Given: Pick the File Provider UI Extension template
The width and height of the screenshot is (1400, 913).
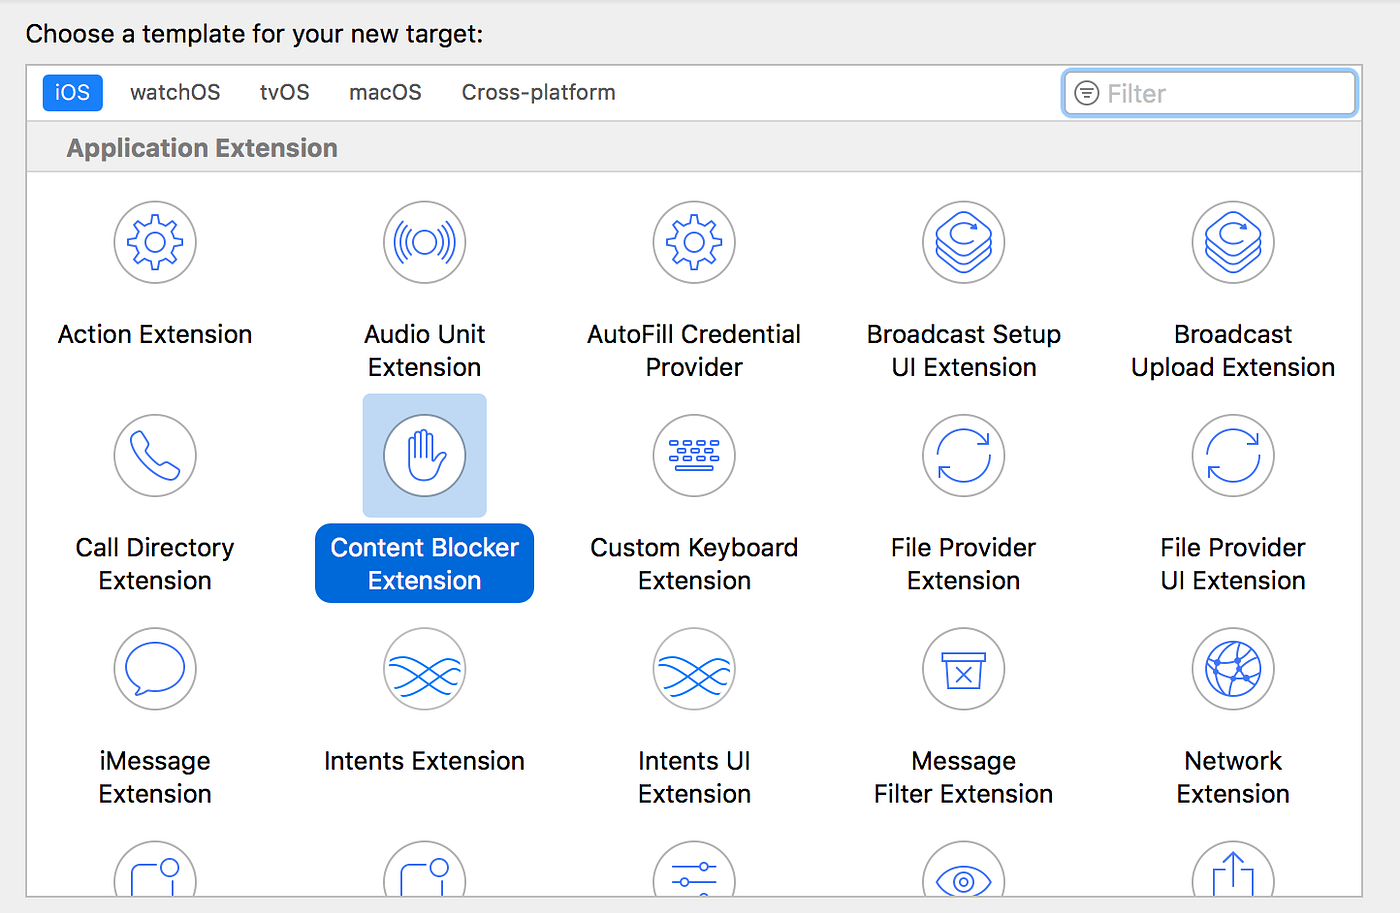Looking at the screenshot, I should pos(1232,455).
